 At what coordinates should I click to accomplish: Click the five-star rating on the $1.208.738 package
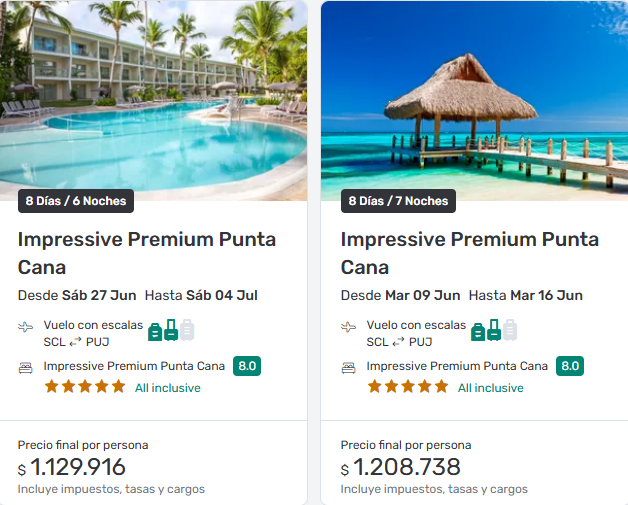point(408,387)
